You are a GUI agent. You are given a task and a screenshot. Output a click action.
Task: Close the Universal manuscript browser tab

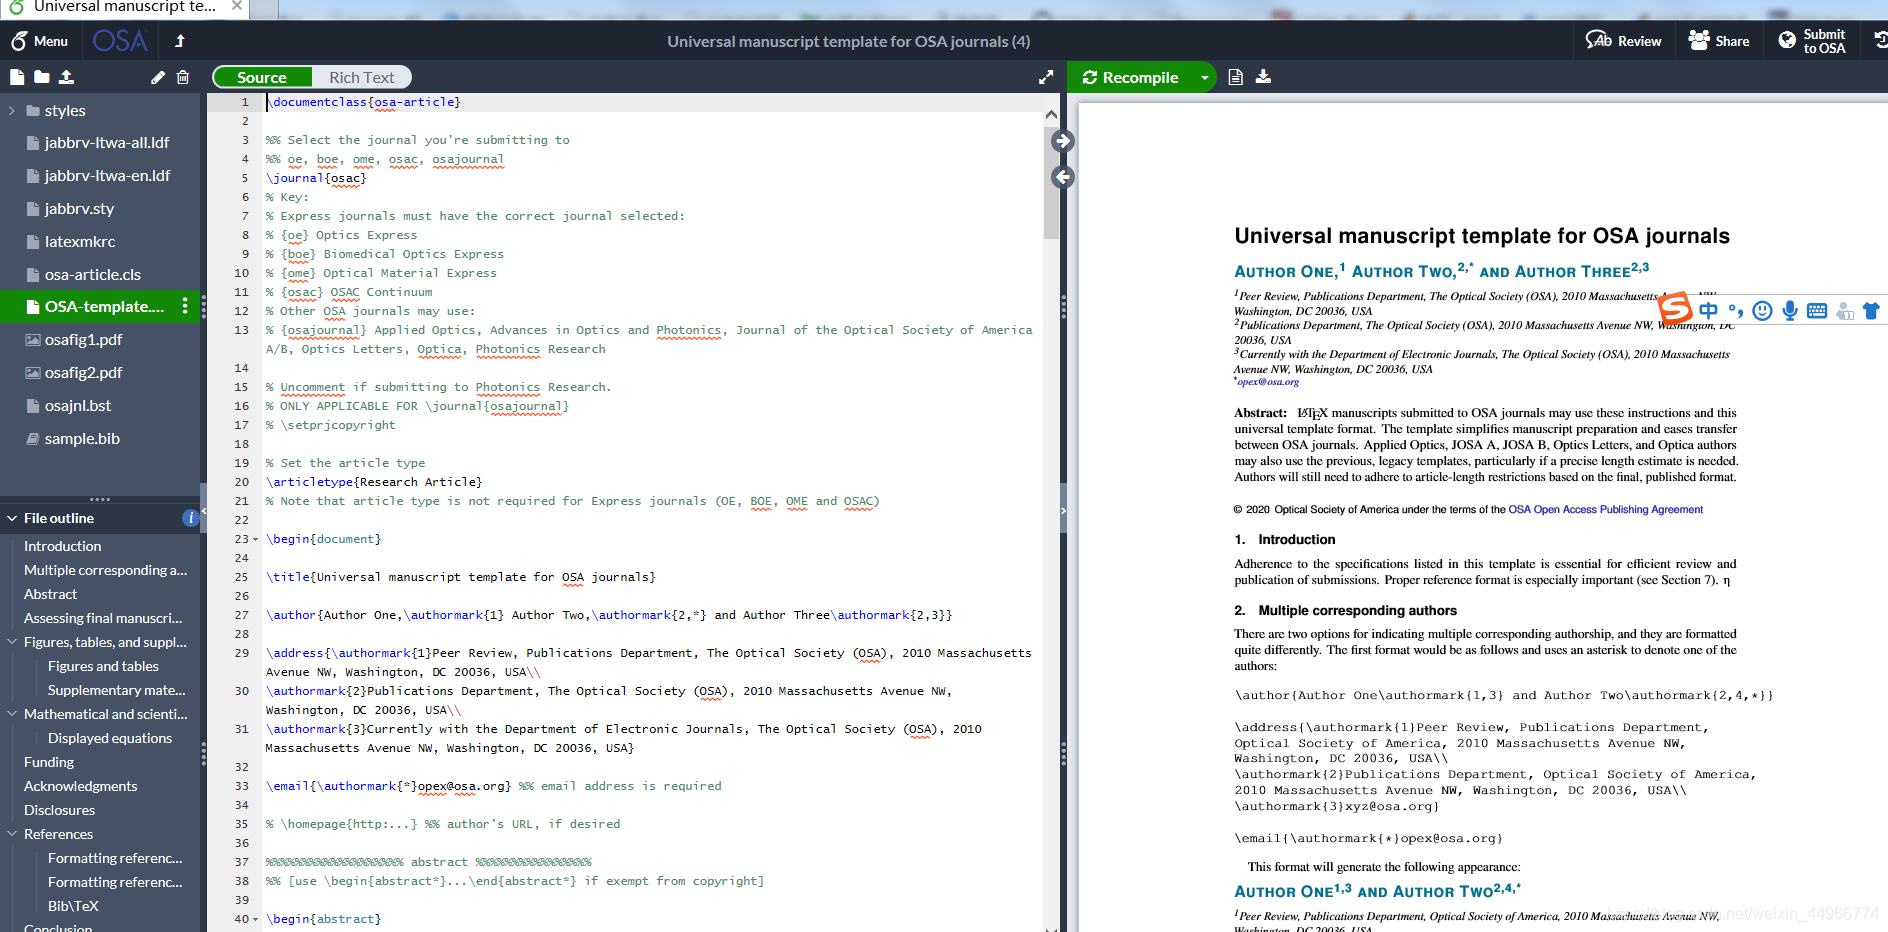coord(237,6)
